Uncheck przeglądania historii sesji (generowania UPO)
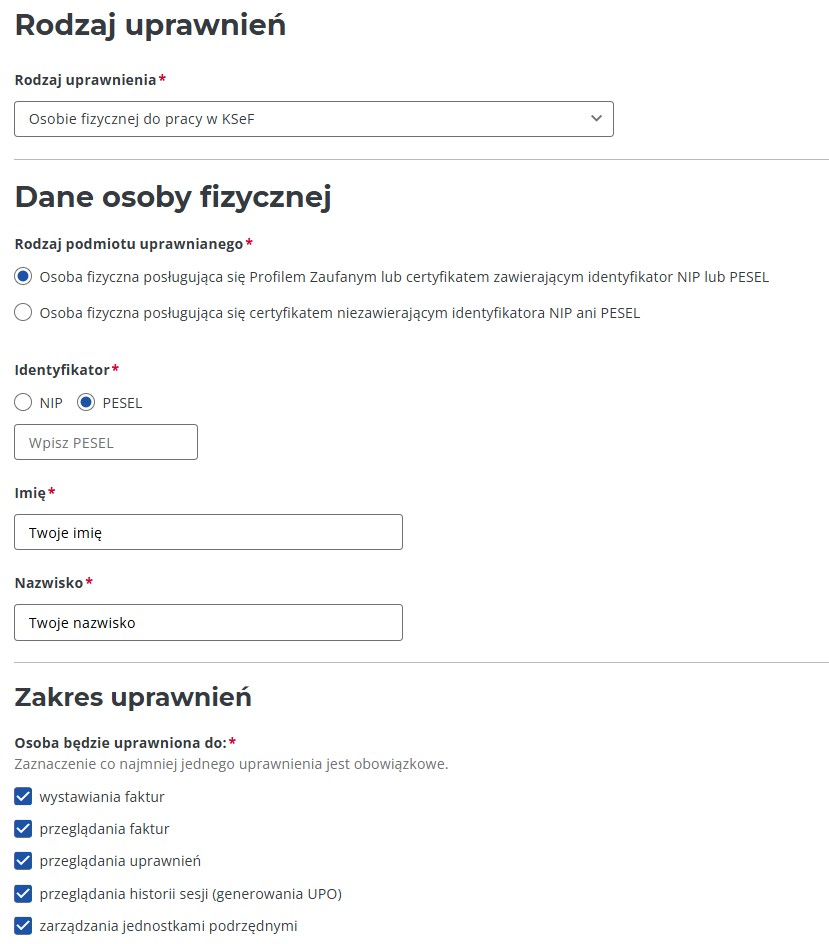829x944 pixels. (x=23, y=893)
